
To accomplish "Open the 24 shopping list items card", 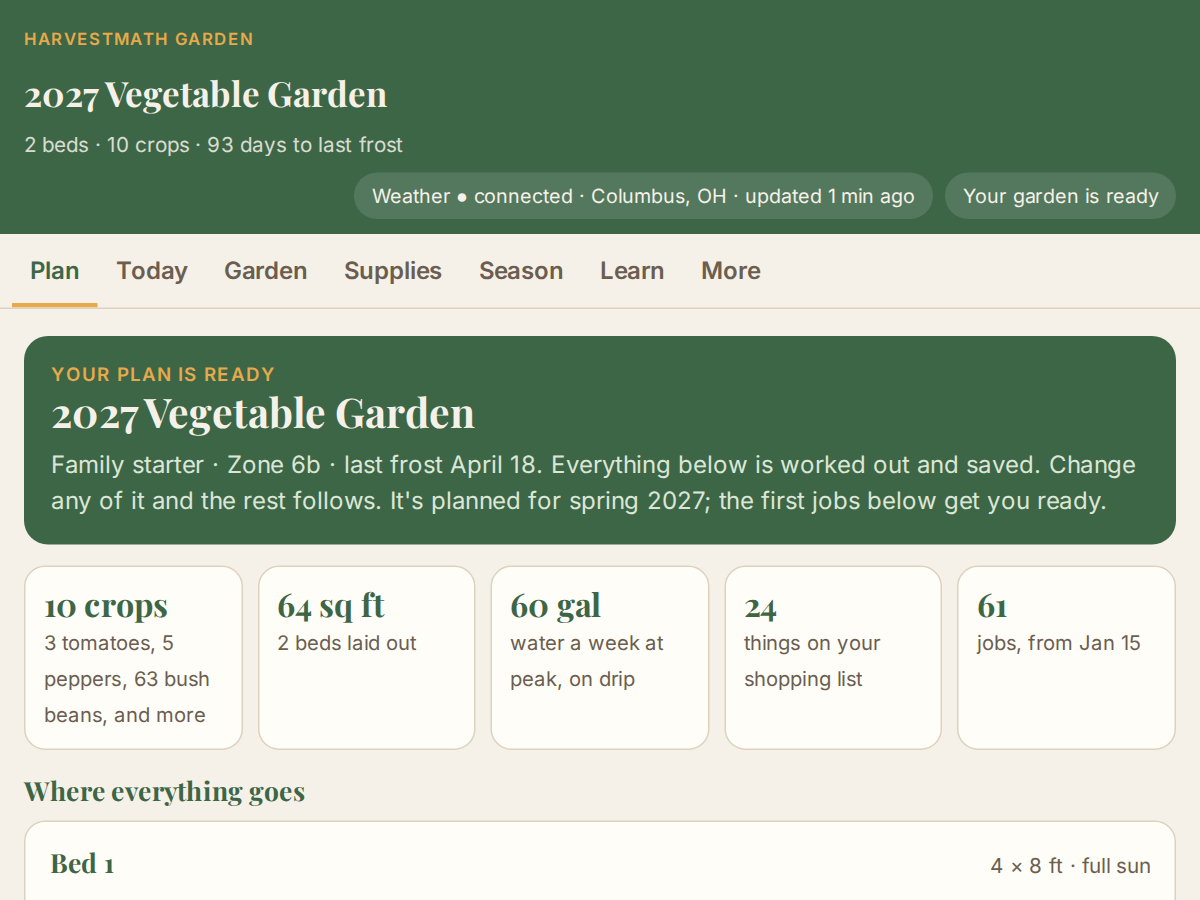I will tap(833, 658).
